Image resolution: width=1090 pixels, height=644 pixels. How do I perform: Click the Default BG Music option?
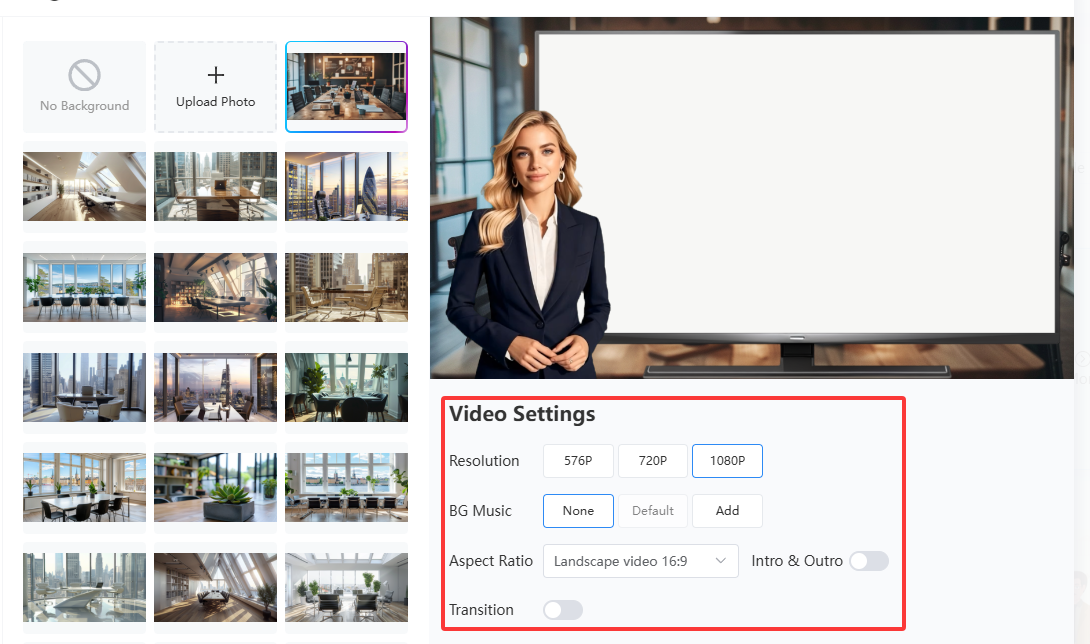653,511
